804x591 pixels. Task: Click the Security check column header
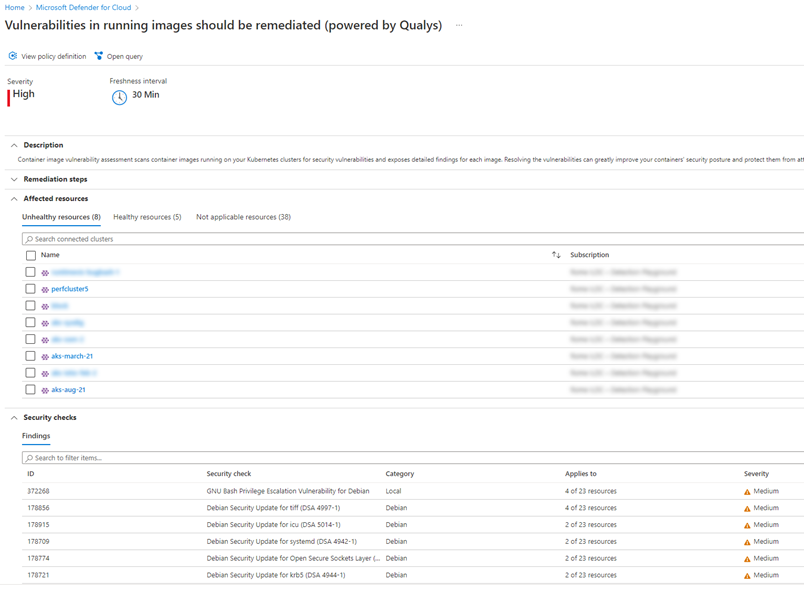click(229, 474)
